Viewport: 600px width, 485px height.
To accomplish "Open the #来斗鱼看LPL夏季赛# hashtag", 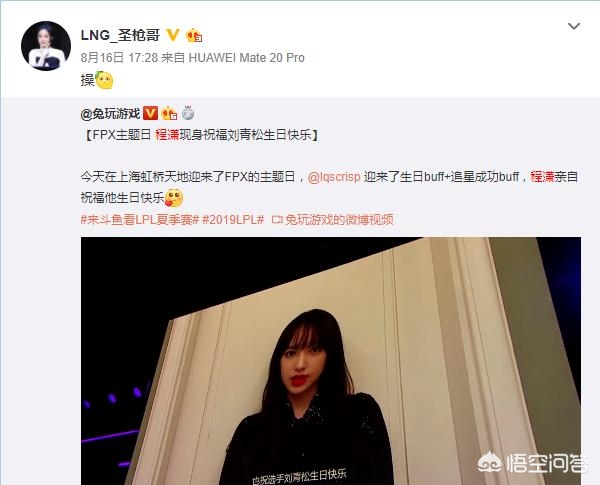I will 140,220.
